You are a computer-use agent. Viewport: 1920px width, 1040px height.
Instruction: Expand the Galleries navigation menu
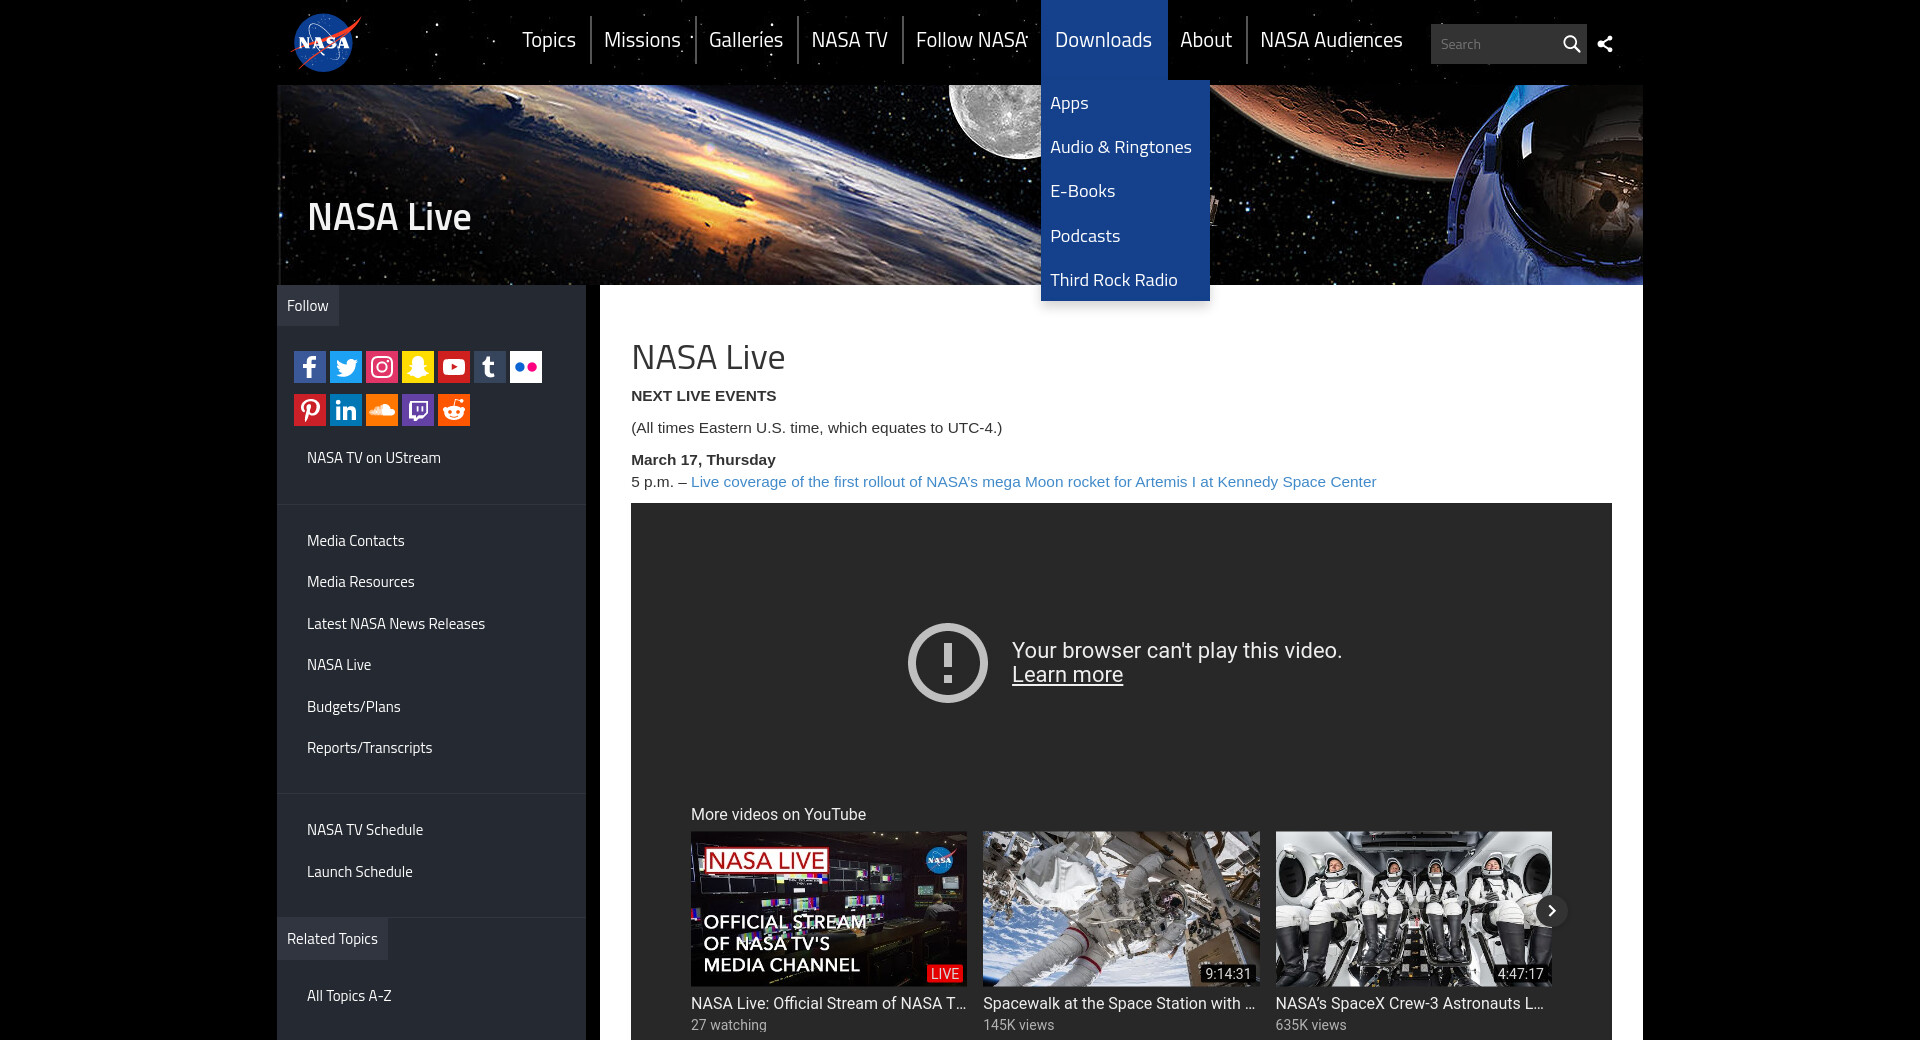[x=746, y=40]
